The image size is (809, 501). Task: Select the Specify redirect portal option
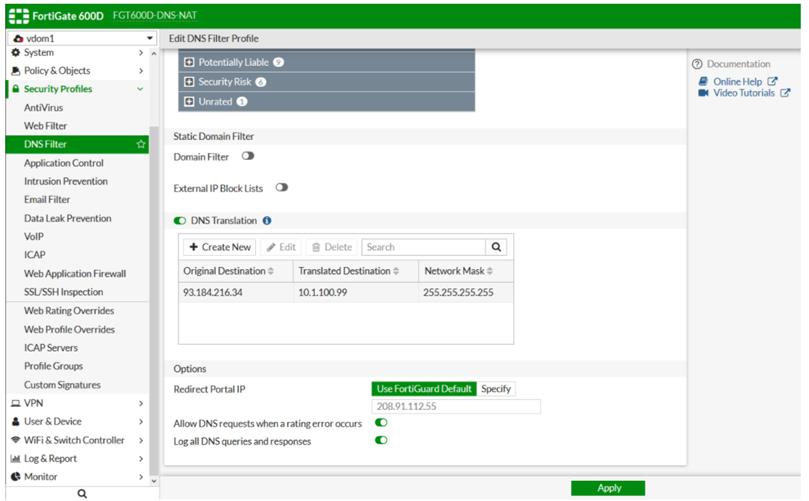pyautogui.click(x=496, y=389)
